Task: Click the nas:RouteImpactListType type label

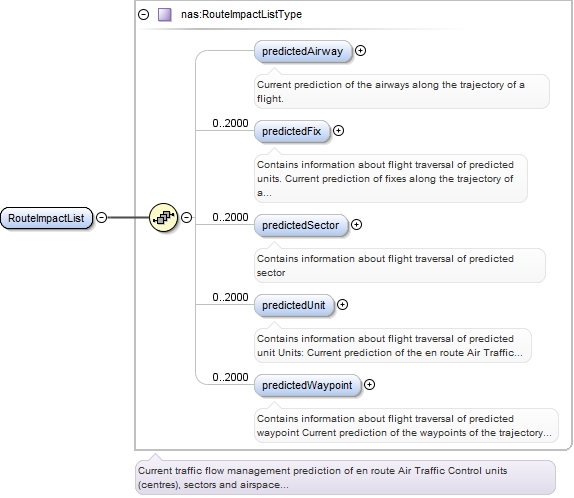Action: (242, 14)
